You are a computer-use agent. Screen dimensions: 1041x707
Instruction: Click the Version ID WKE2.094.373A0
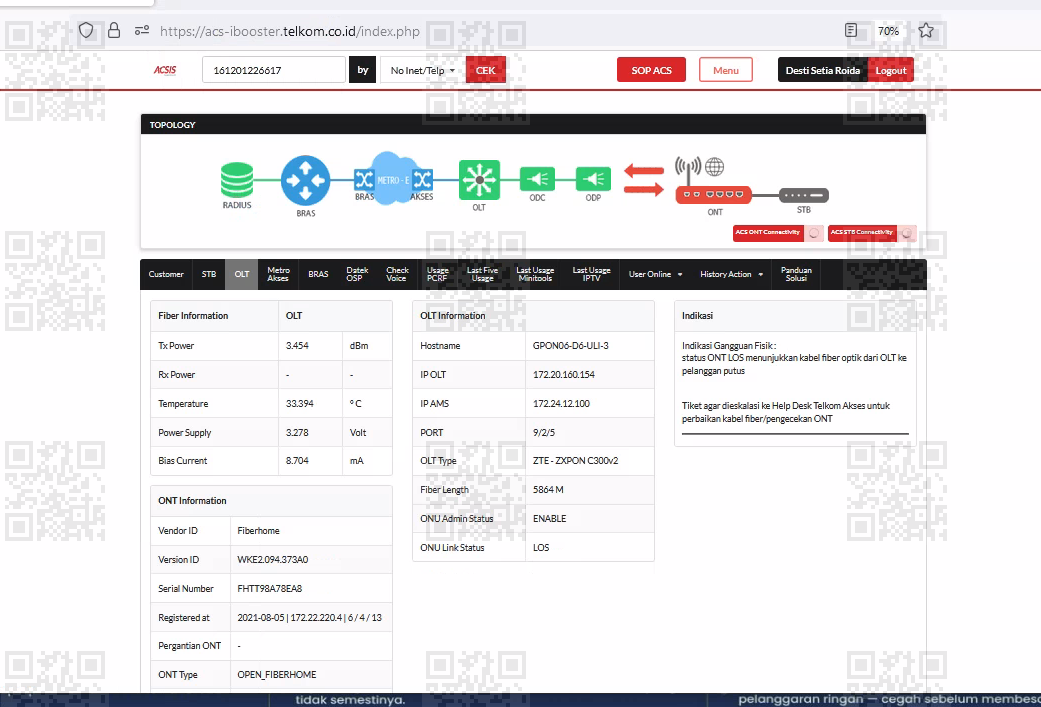(x=273, y=559)
